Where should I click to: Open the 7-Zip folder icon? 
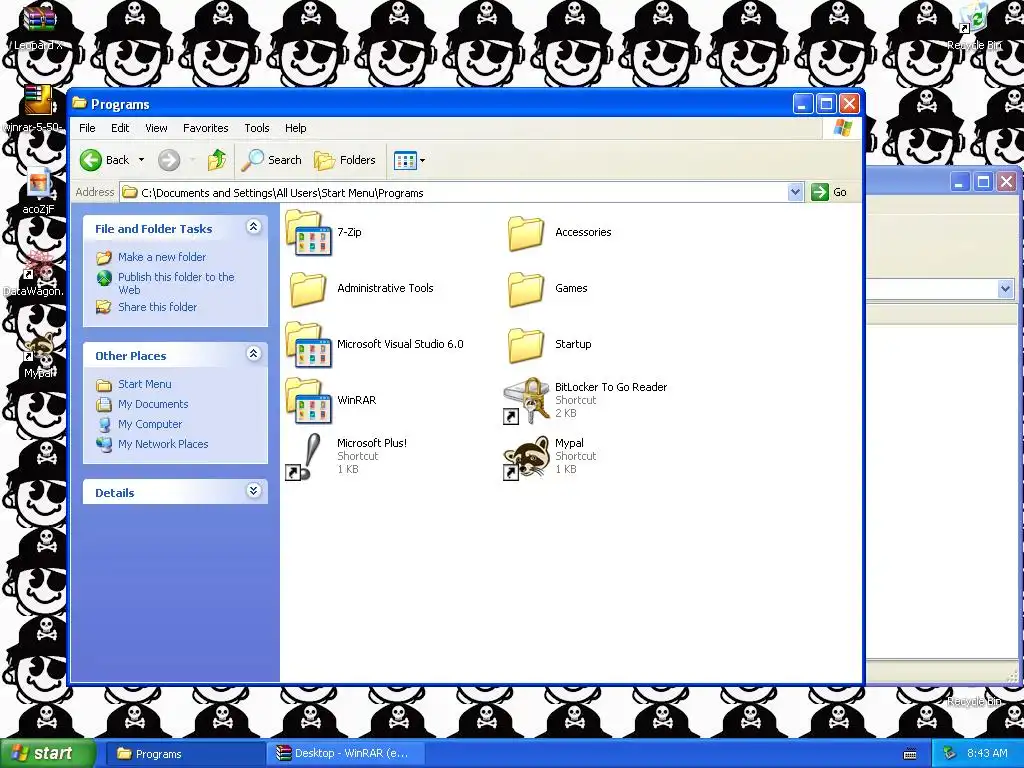[x=308, y=232]
